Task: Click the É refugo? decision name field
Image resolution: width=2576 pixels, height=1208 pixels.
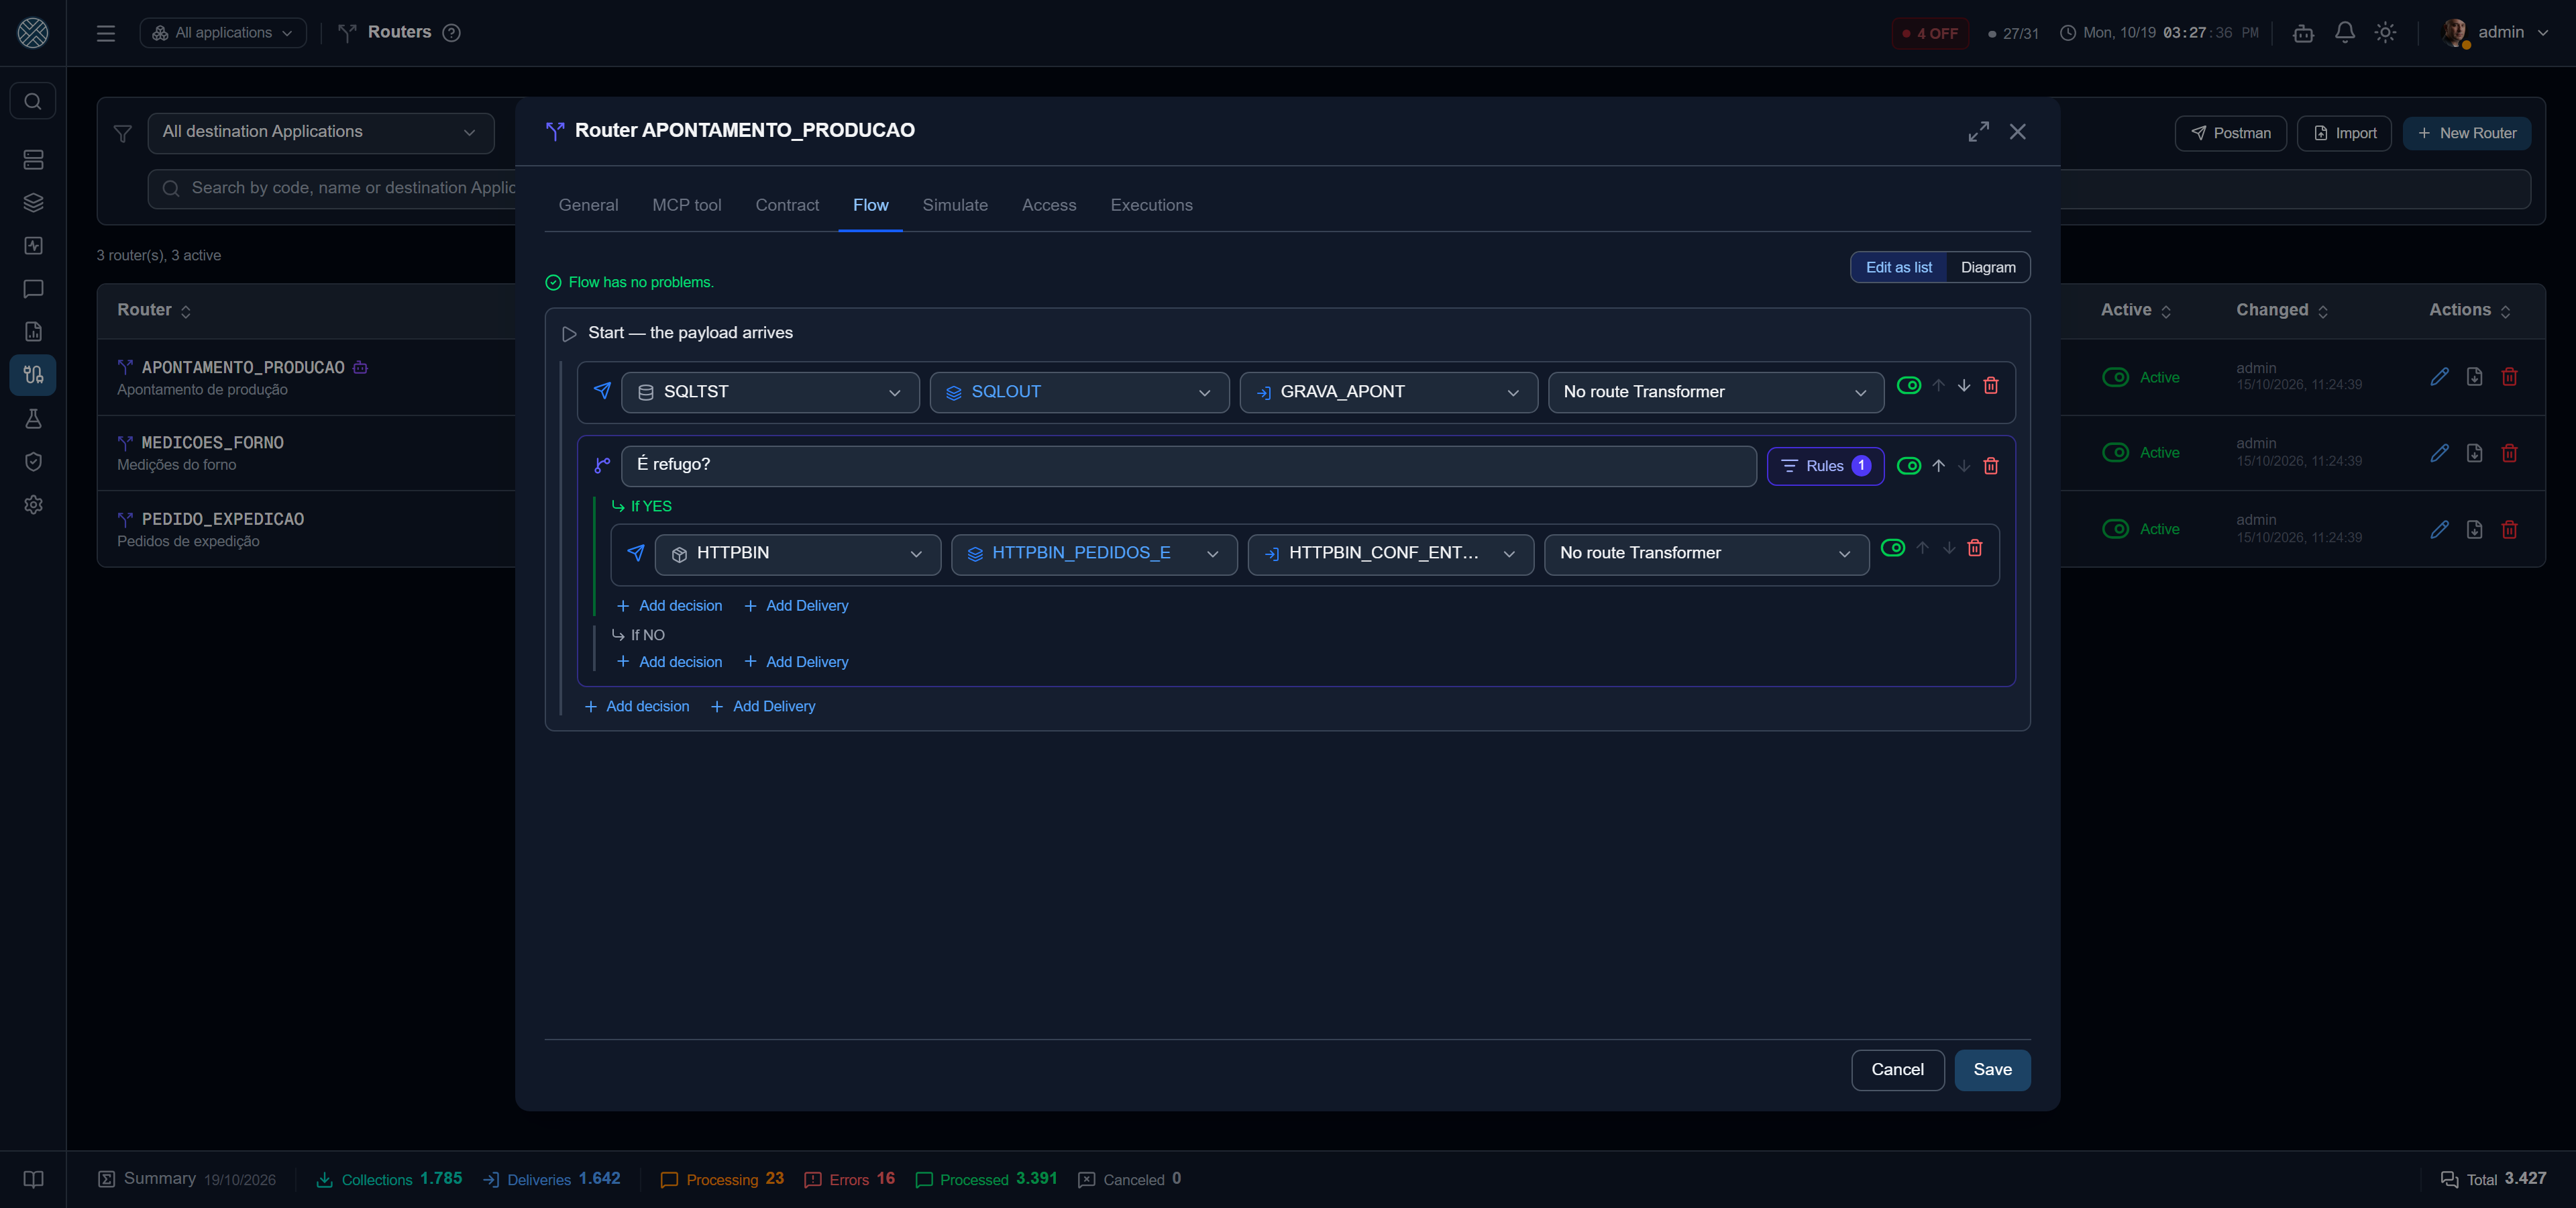Action: [1188, 466]
